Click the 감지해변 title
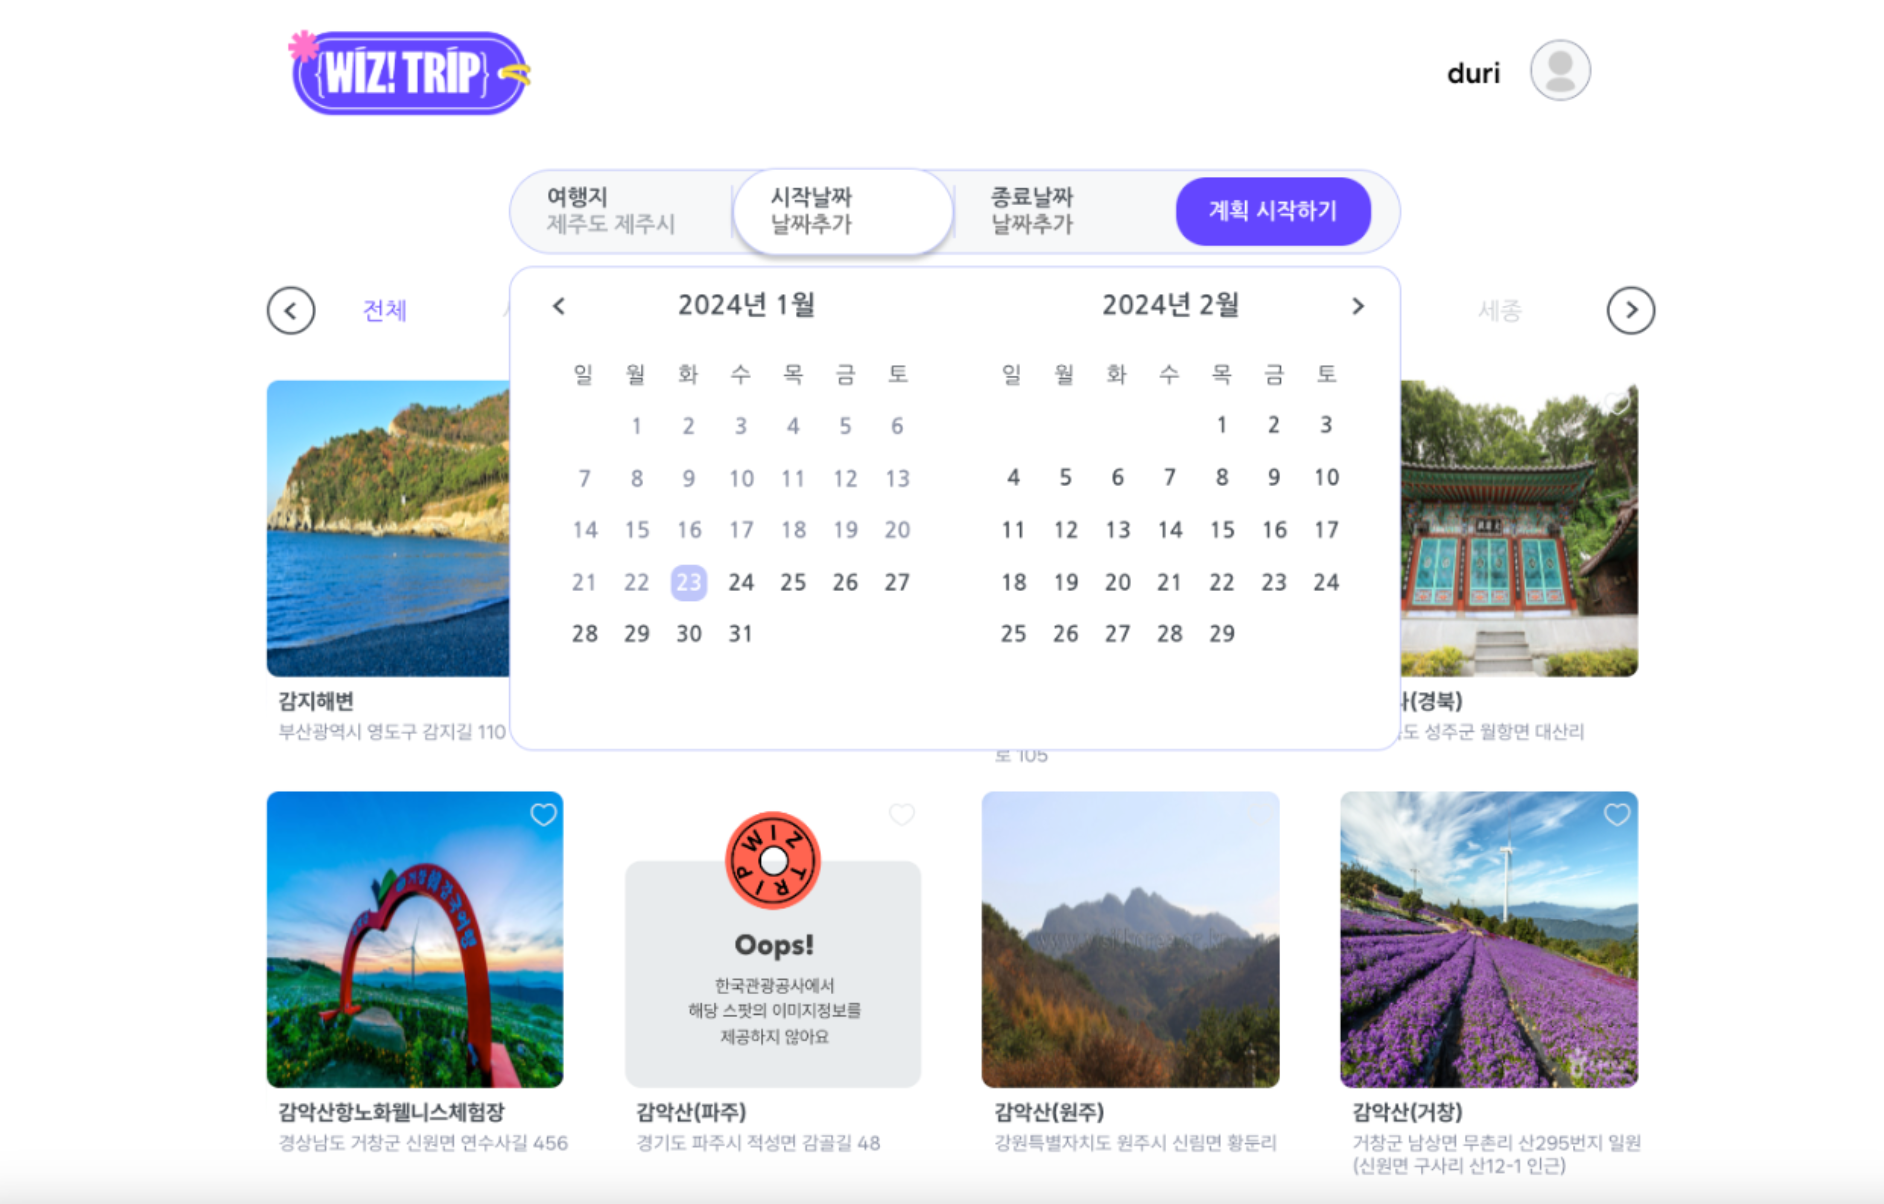This screenshot has height=1204, width=1884. click(x=316, y=701)
